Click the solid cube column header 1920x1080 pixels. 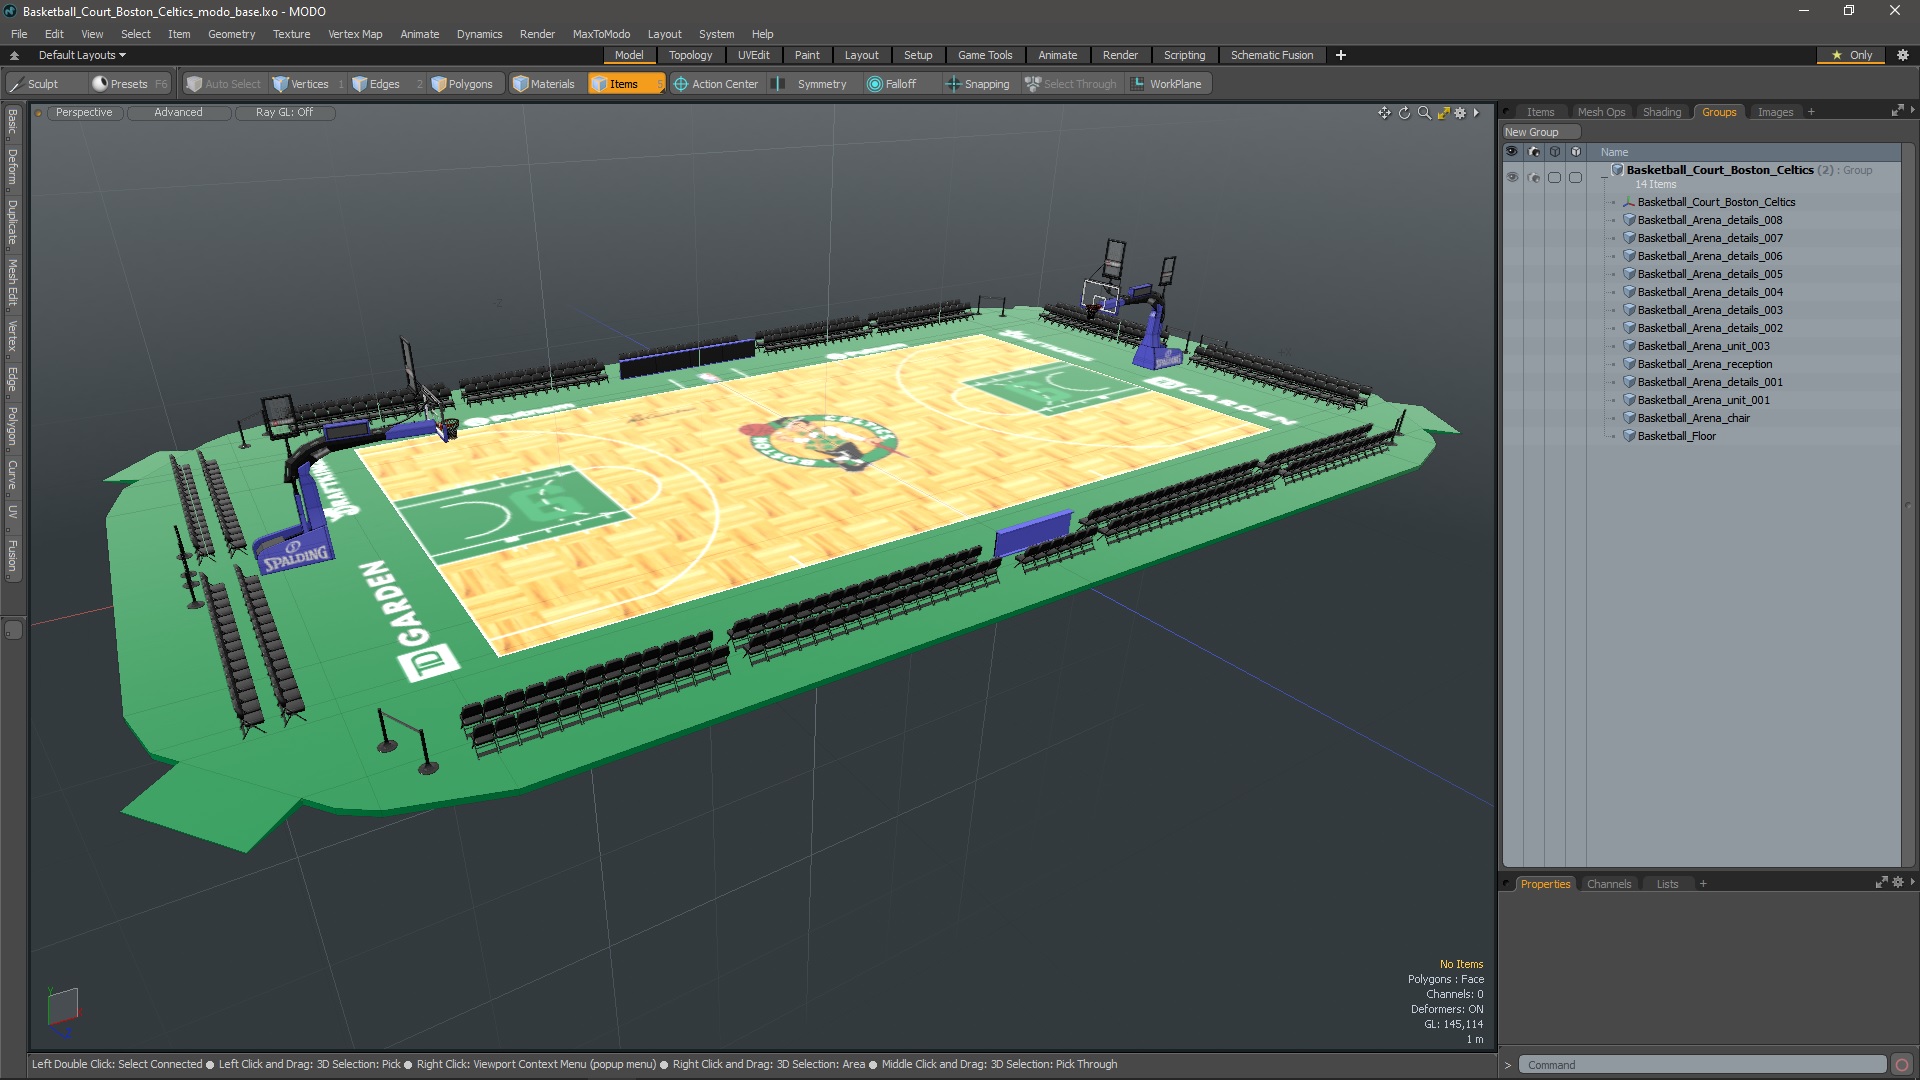1576,152
